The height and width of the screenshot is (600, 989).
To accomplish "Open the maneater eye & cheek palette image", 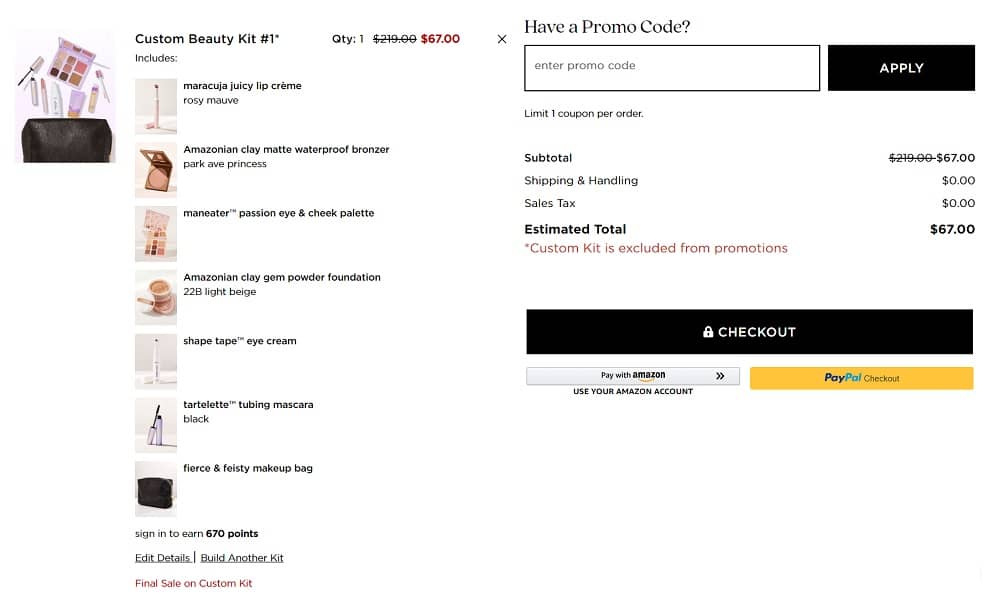I will click(x=156, y=234).
